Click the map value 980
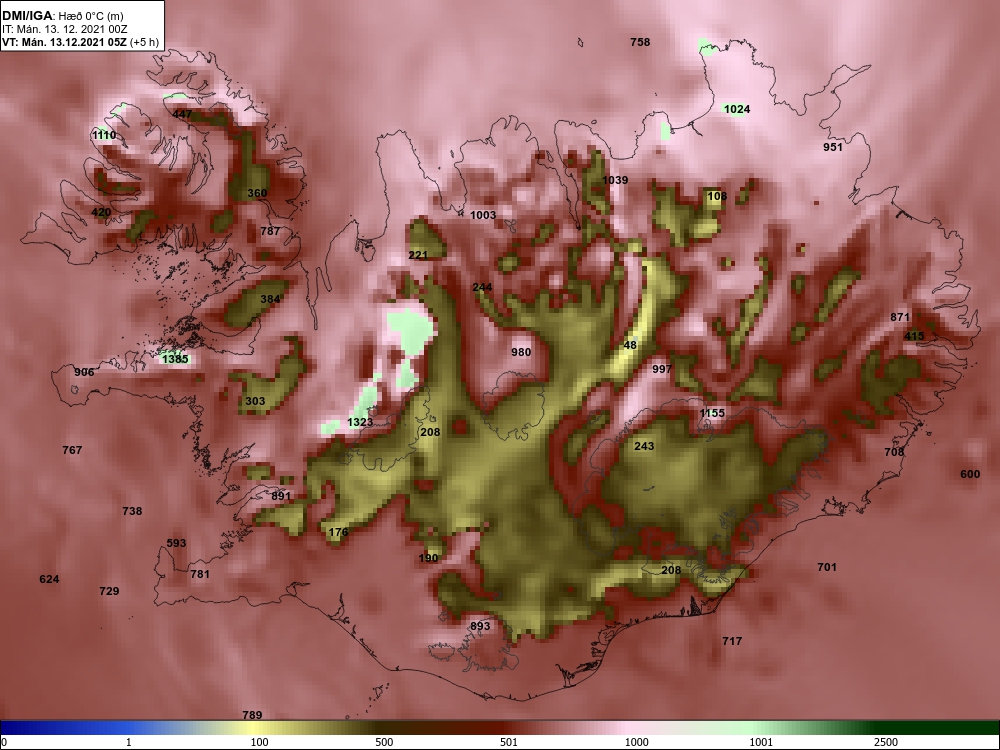Screen dimensions: 1000x750 [521, 352]
